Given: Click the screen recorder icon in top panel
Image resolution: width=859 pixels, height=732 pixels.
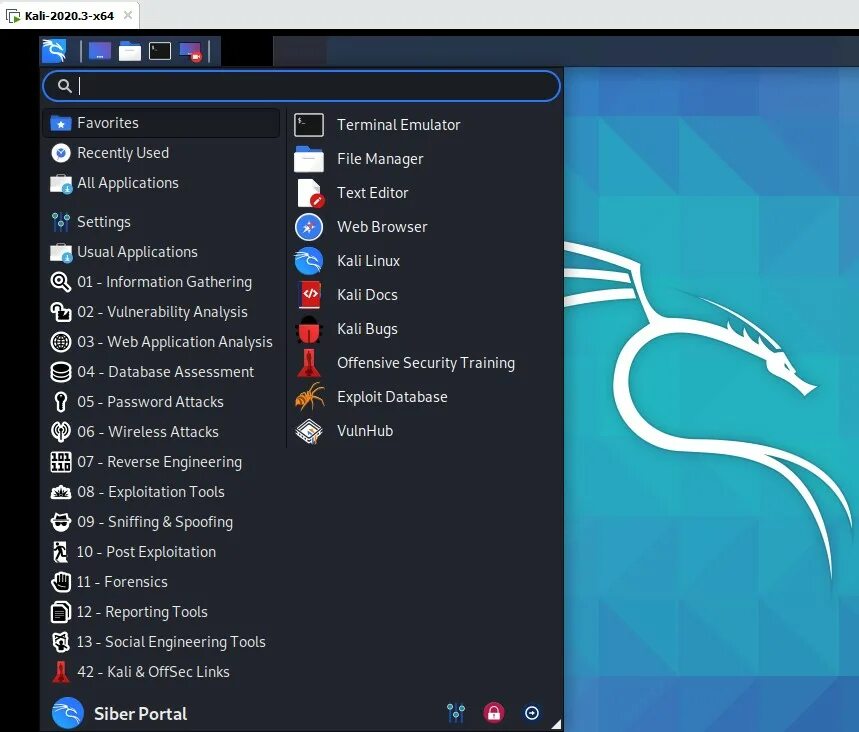Looking at the screenshot, I should point(191,52).
